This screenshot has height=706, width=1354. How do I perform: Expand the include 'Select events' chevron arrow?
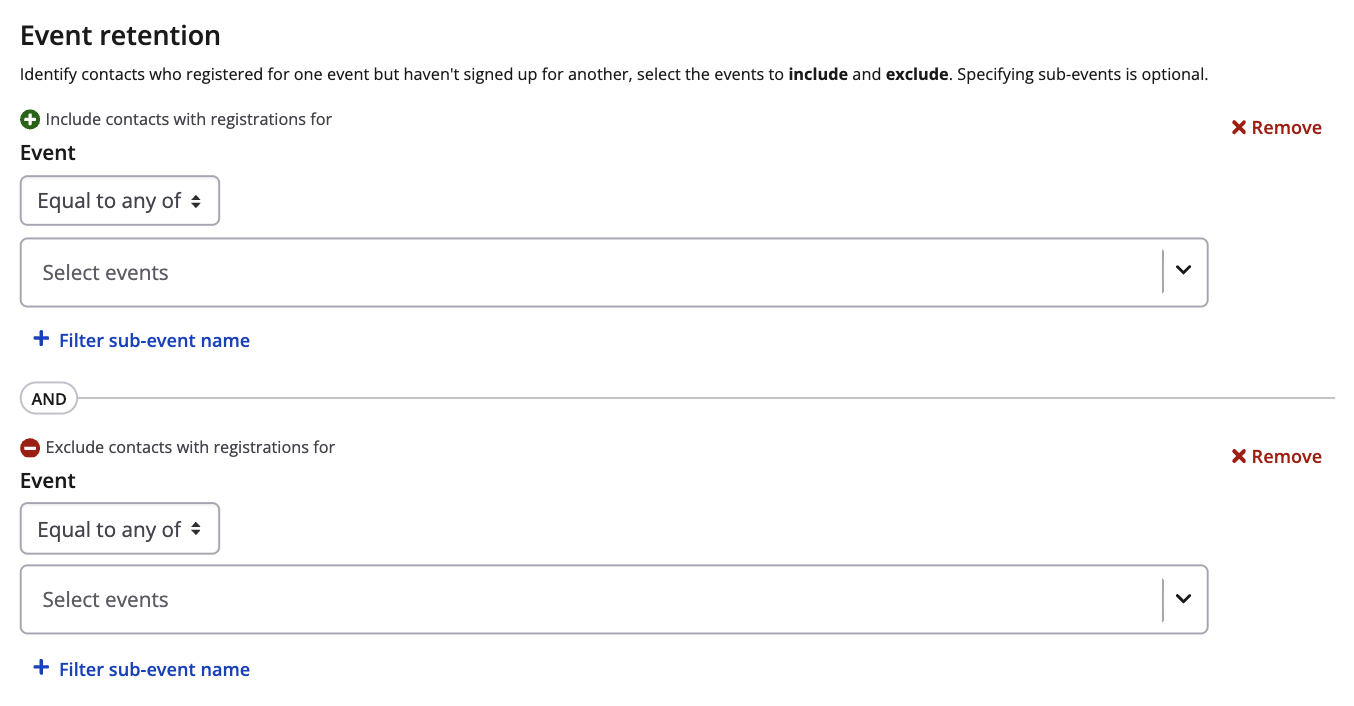click(1184, 271)
